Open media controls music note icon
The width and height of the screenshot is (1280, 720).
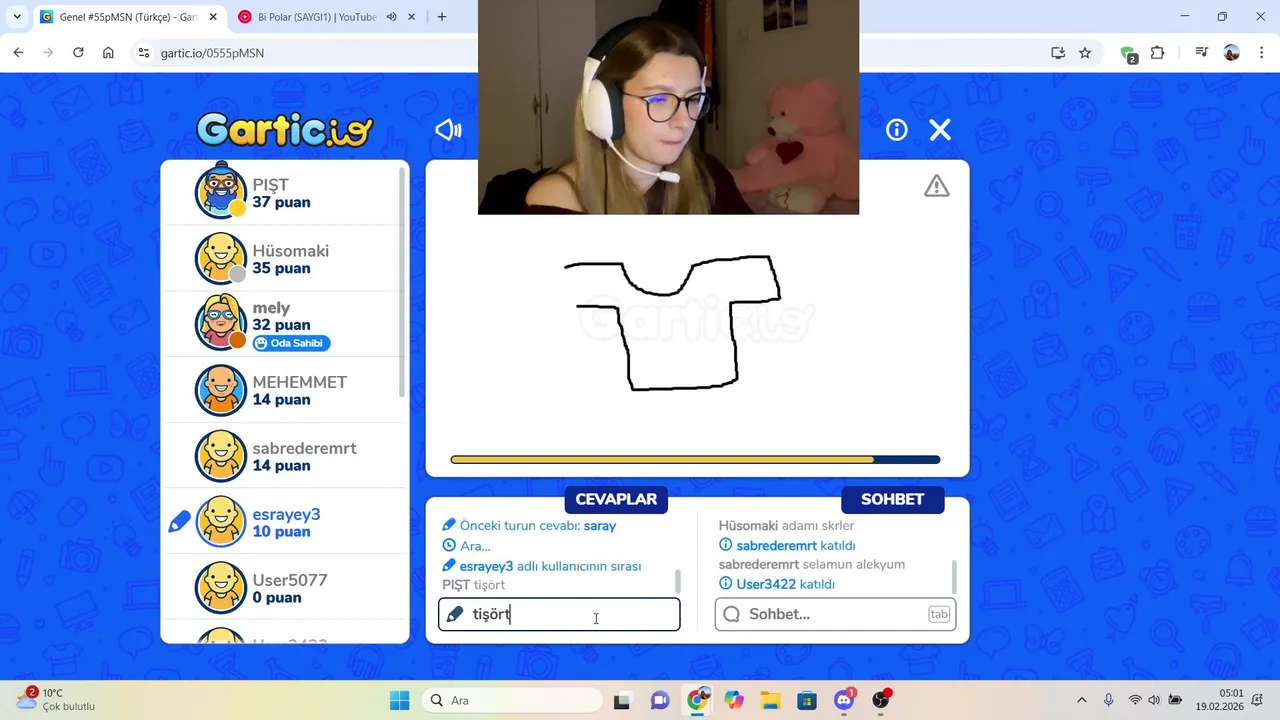[x=1201, y=53]
